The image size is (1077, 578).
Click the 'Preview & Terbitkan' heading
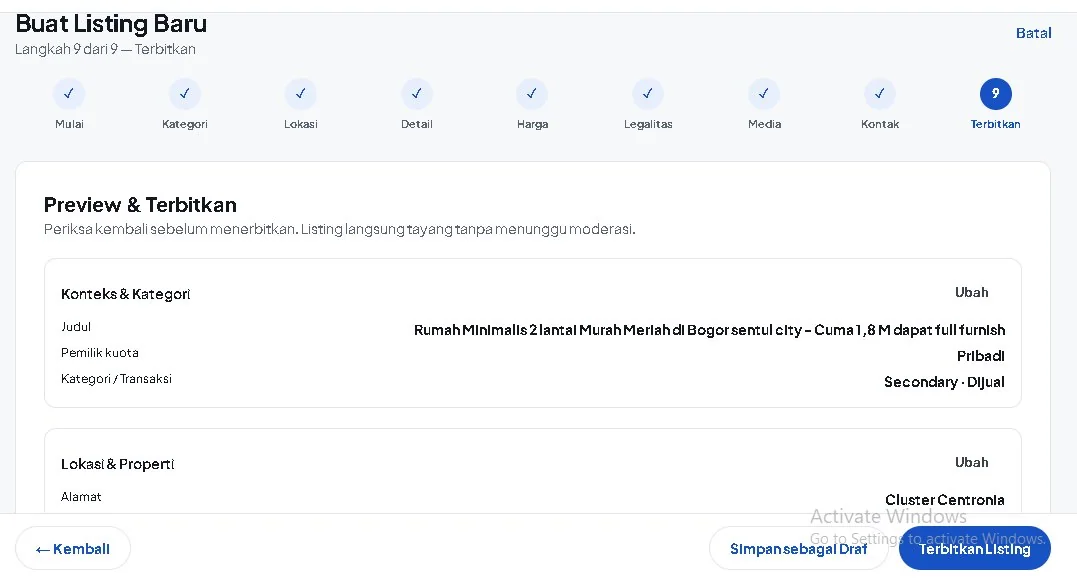(x=140, y=205)
